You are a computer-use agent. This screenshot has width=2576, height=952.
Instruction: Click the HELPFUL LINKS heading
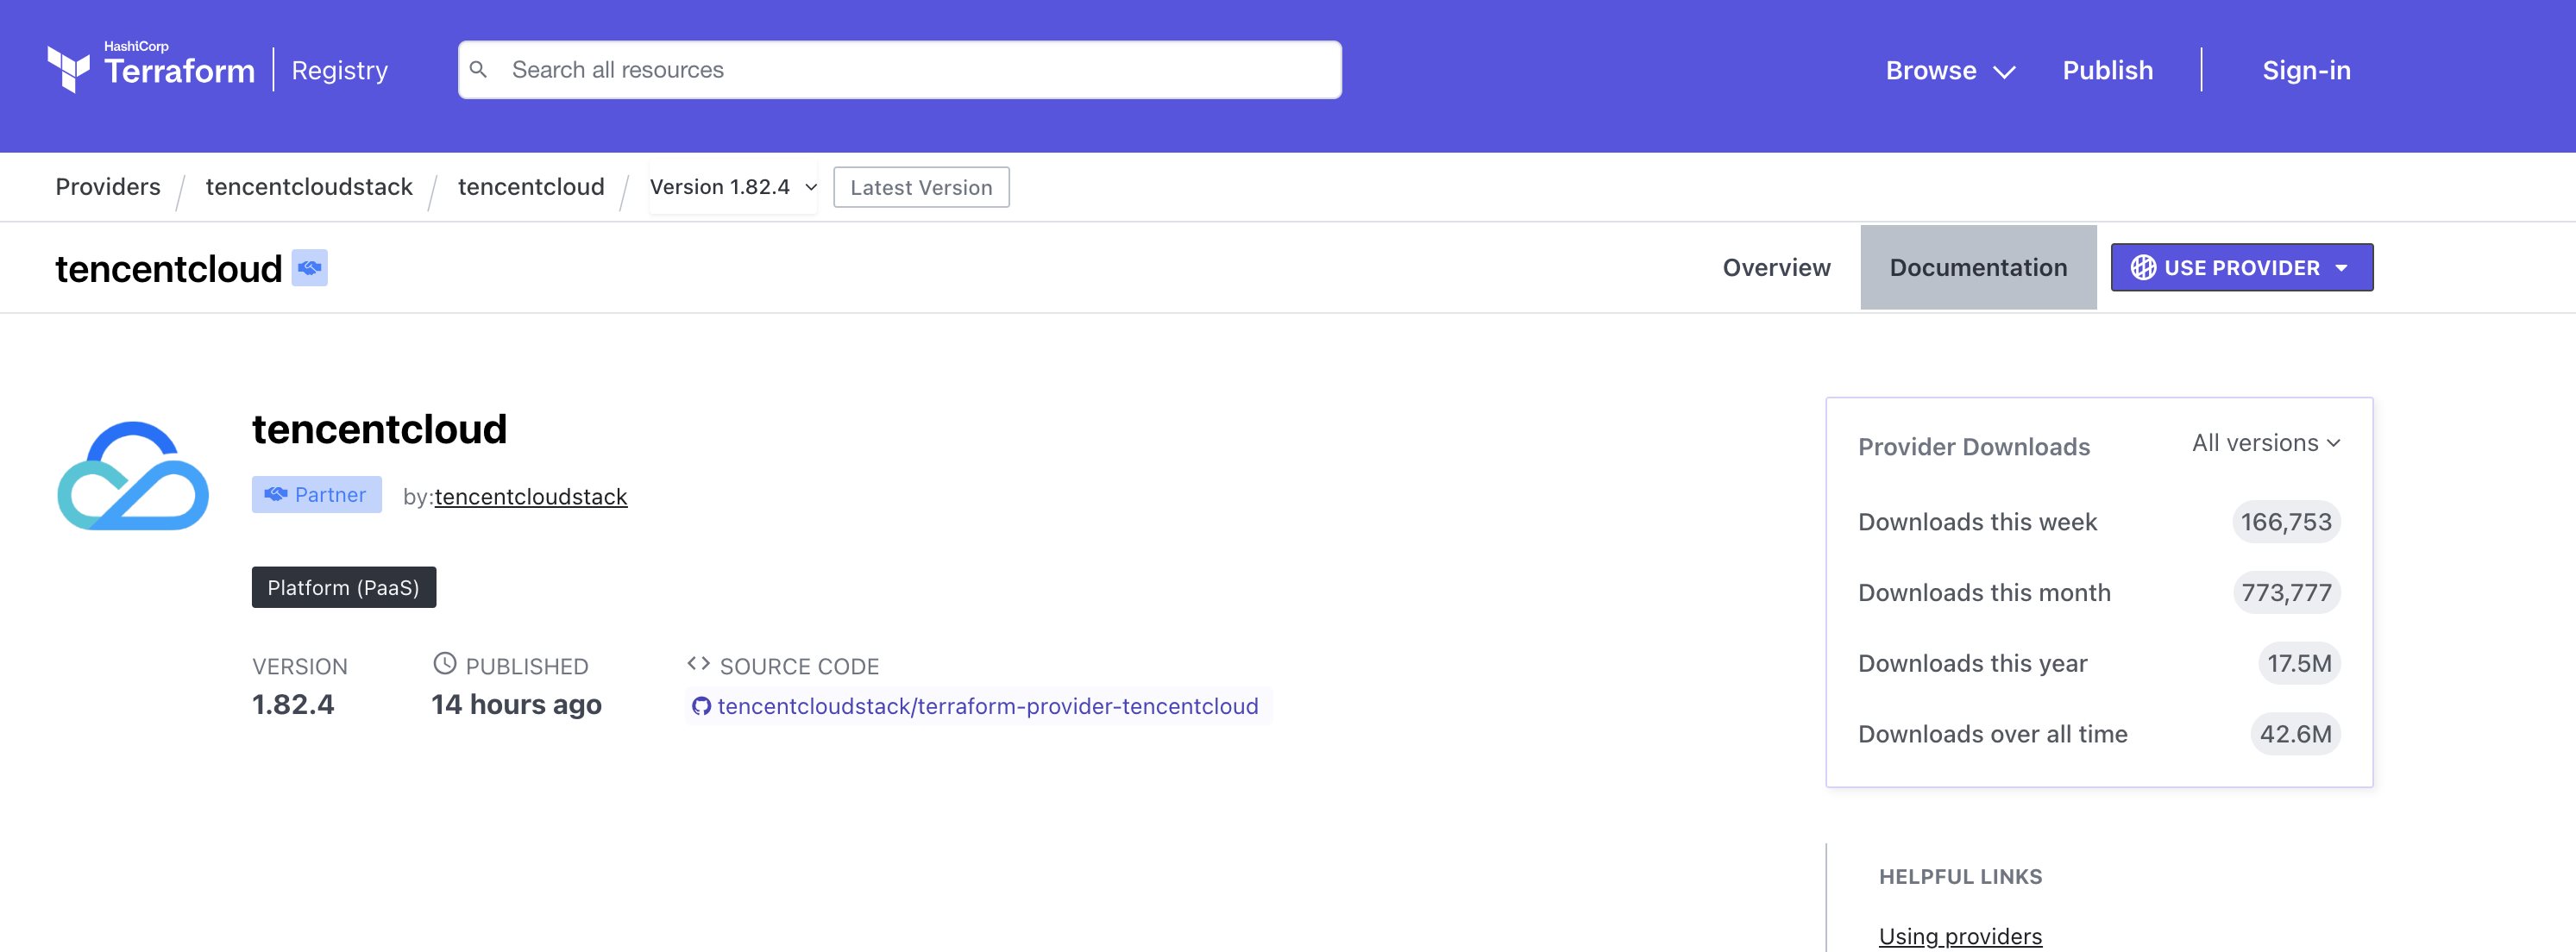pyautogui.click(x=1960, y=876)
